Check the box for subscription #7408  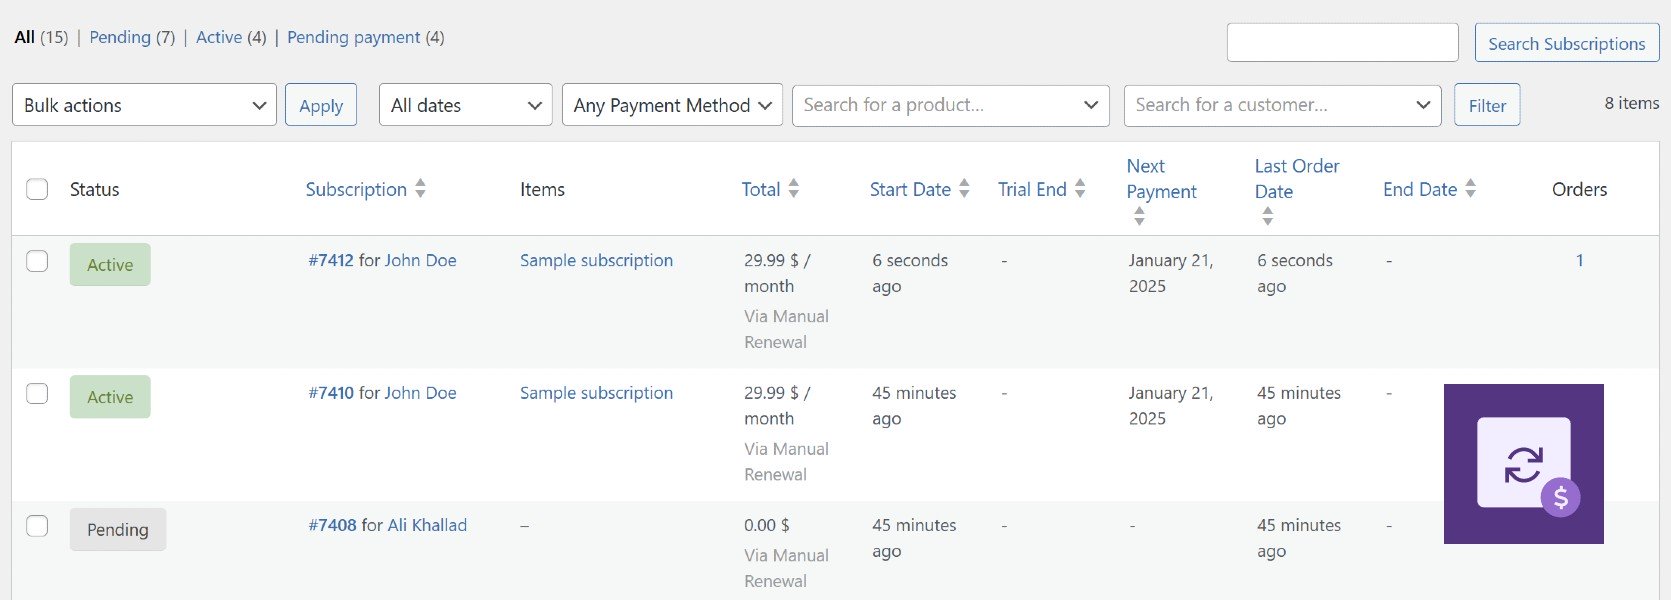pyautogui.click(x=37, y=525)
